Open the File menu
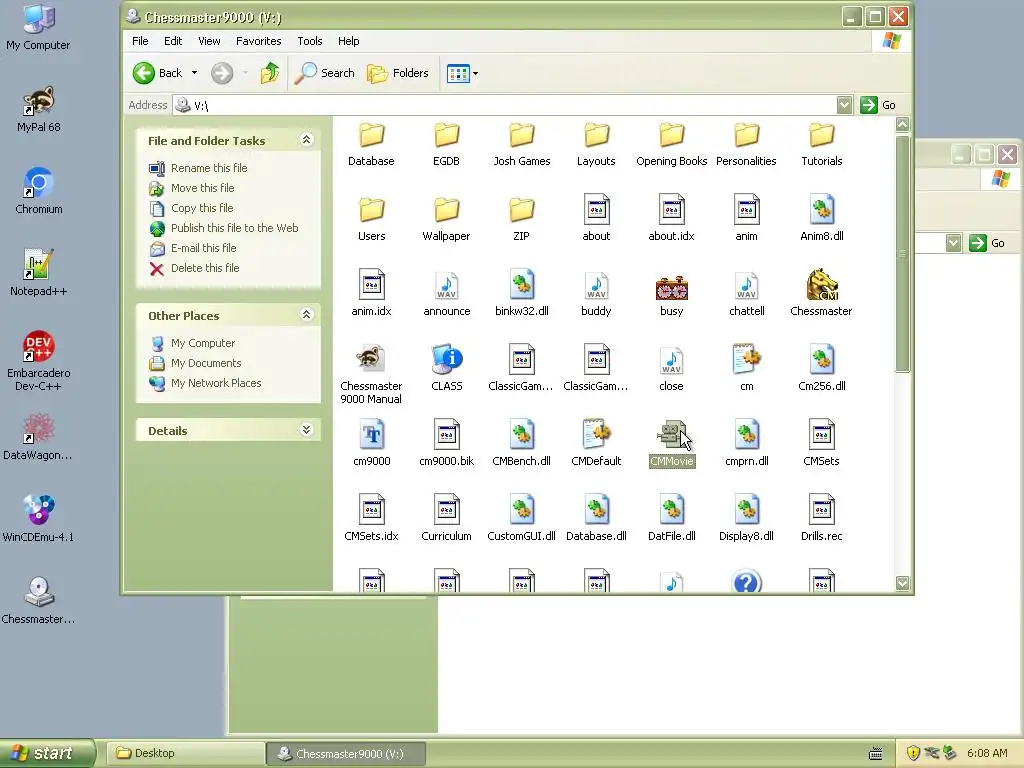 [x=140, y=40]
